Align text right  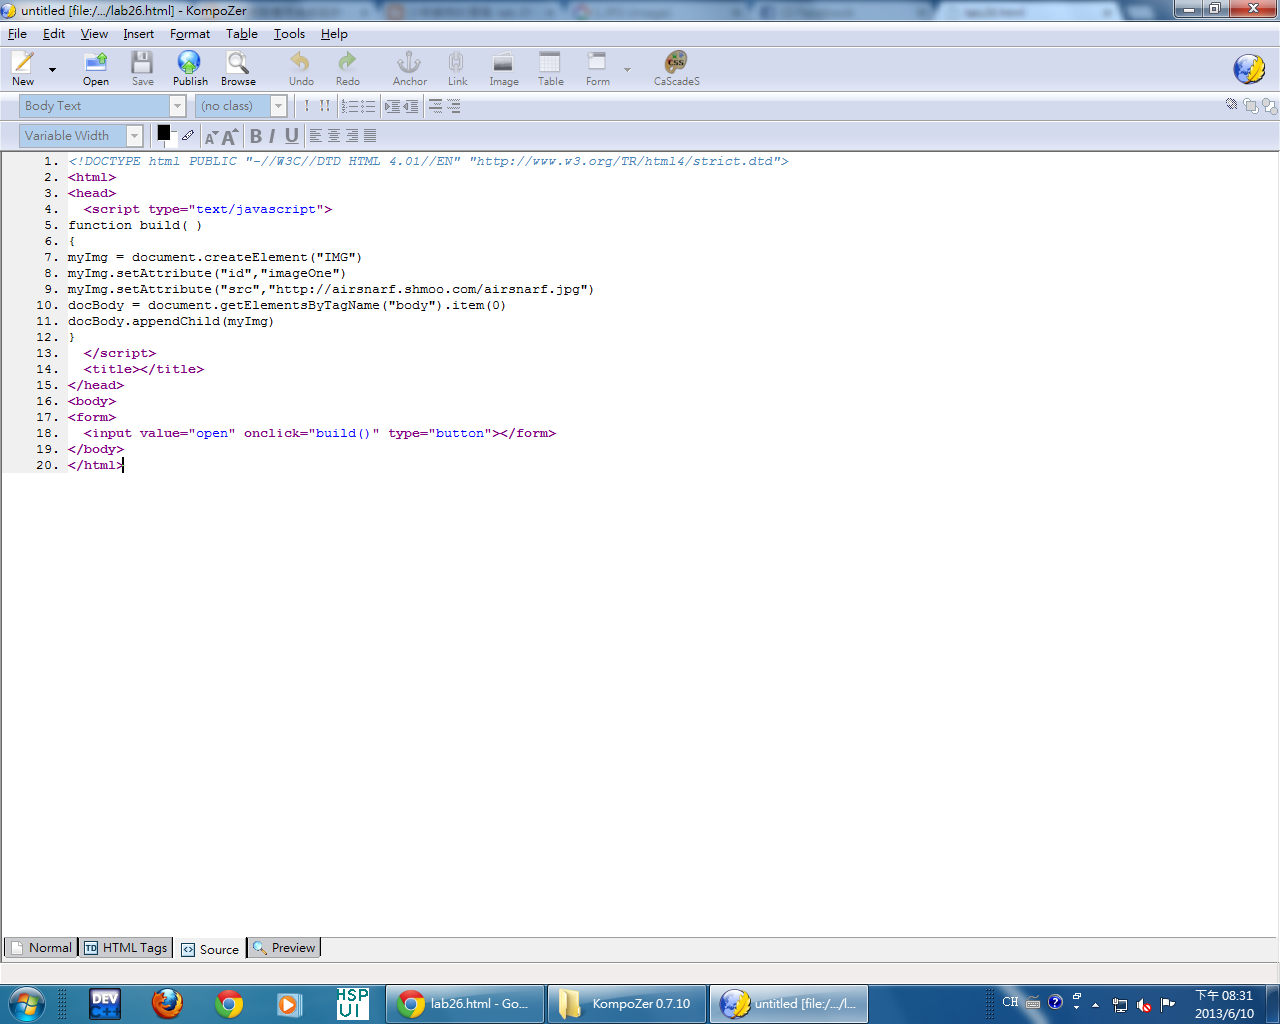(x=352, y=136)
